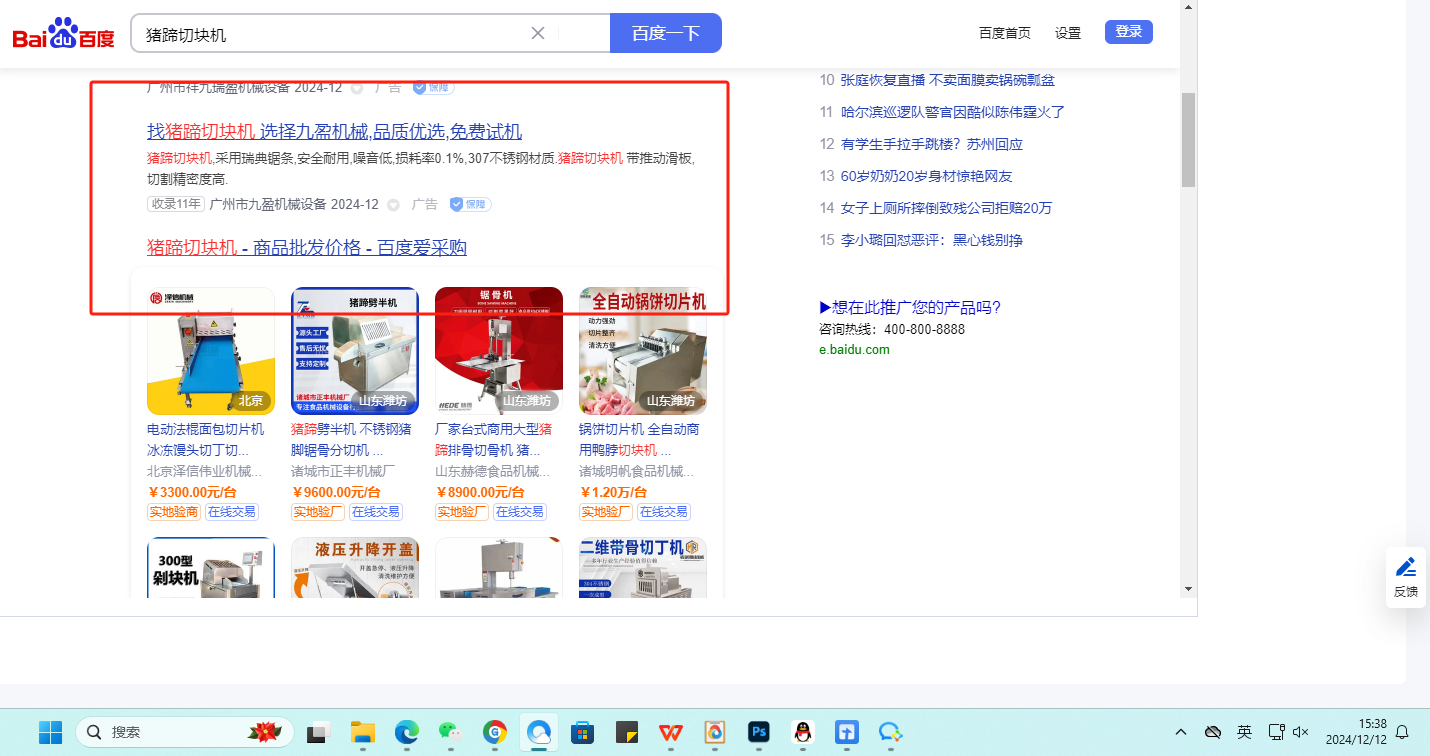
Task: Open QQ penguin icon in the taskbar
Action: tap(802, 732)
